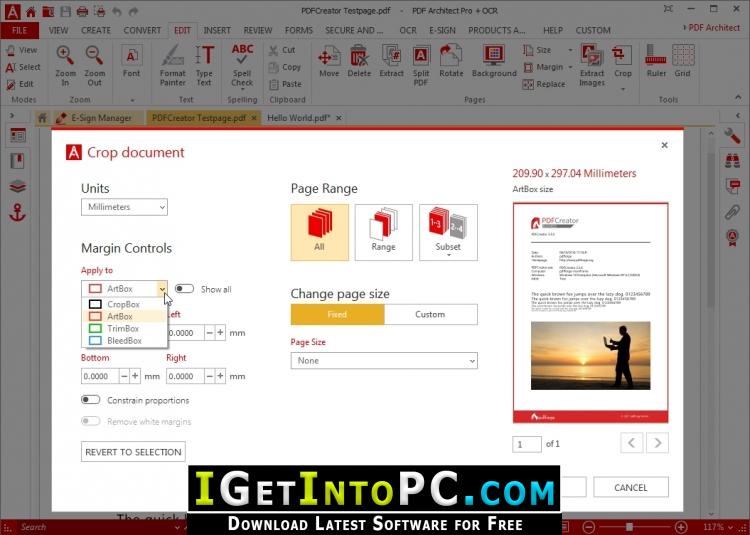Open the Page Size None dropdown
Image resolution: width=750 pixels, height=535 pixels.
[x=384, y=360]
